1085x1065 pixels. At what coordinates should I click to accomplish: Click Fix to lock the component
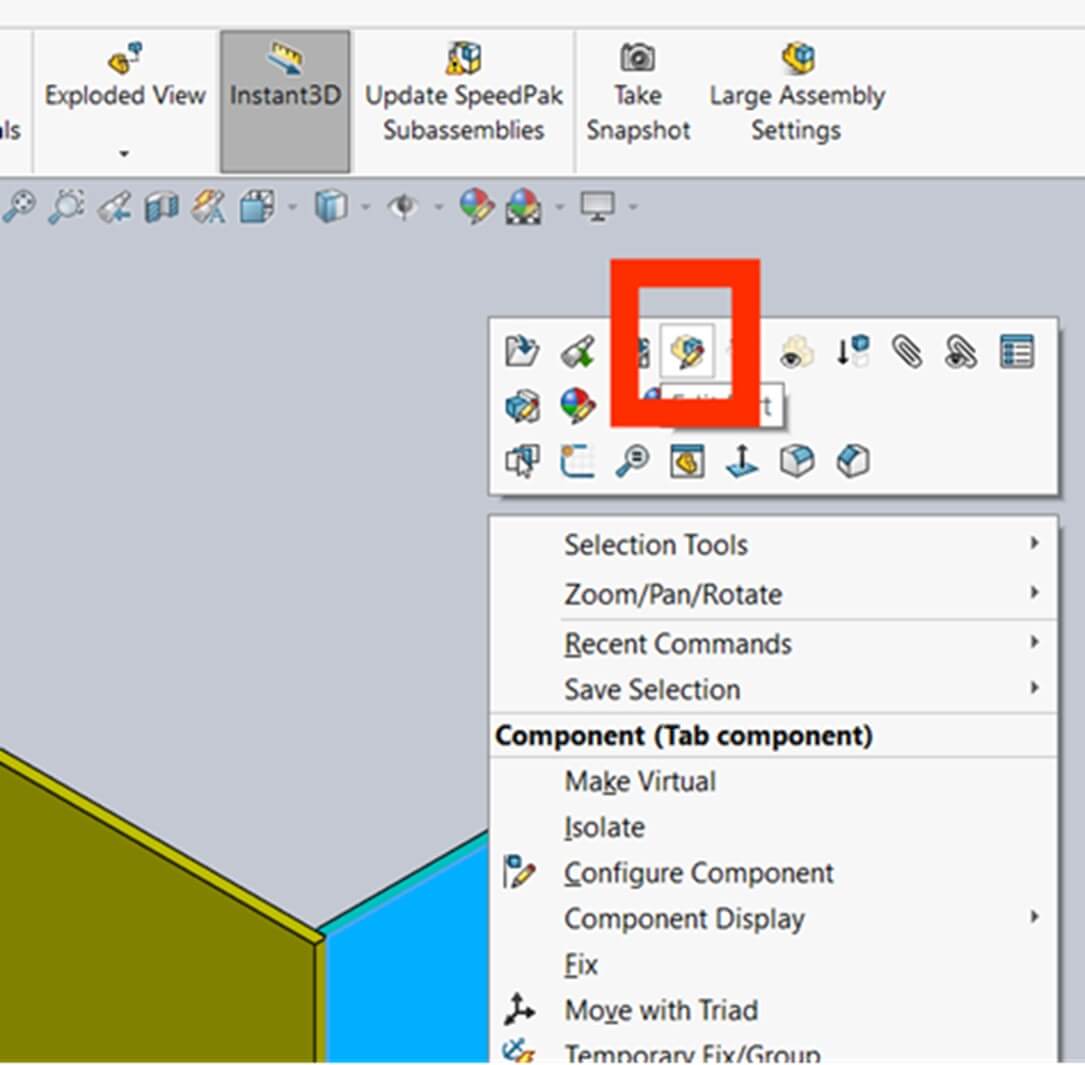580,963
